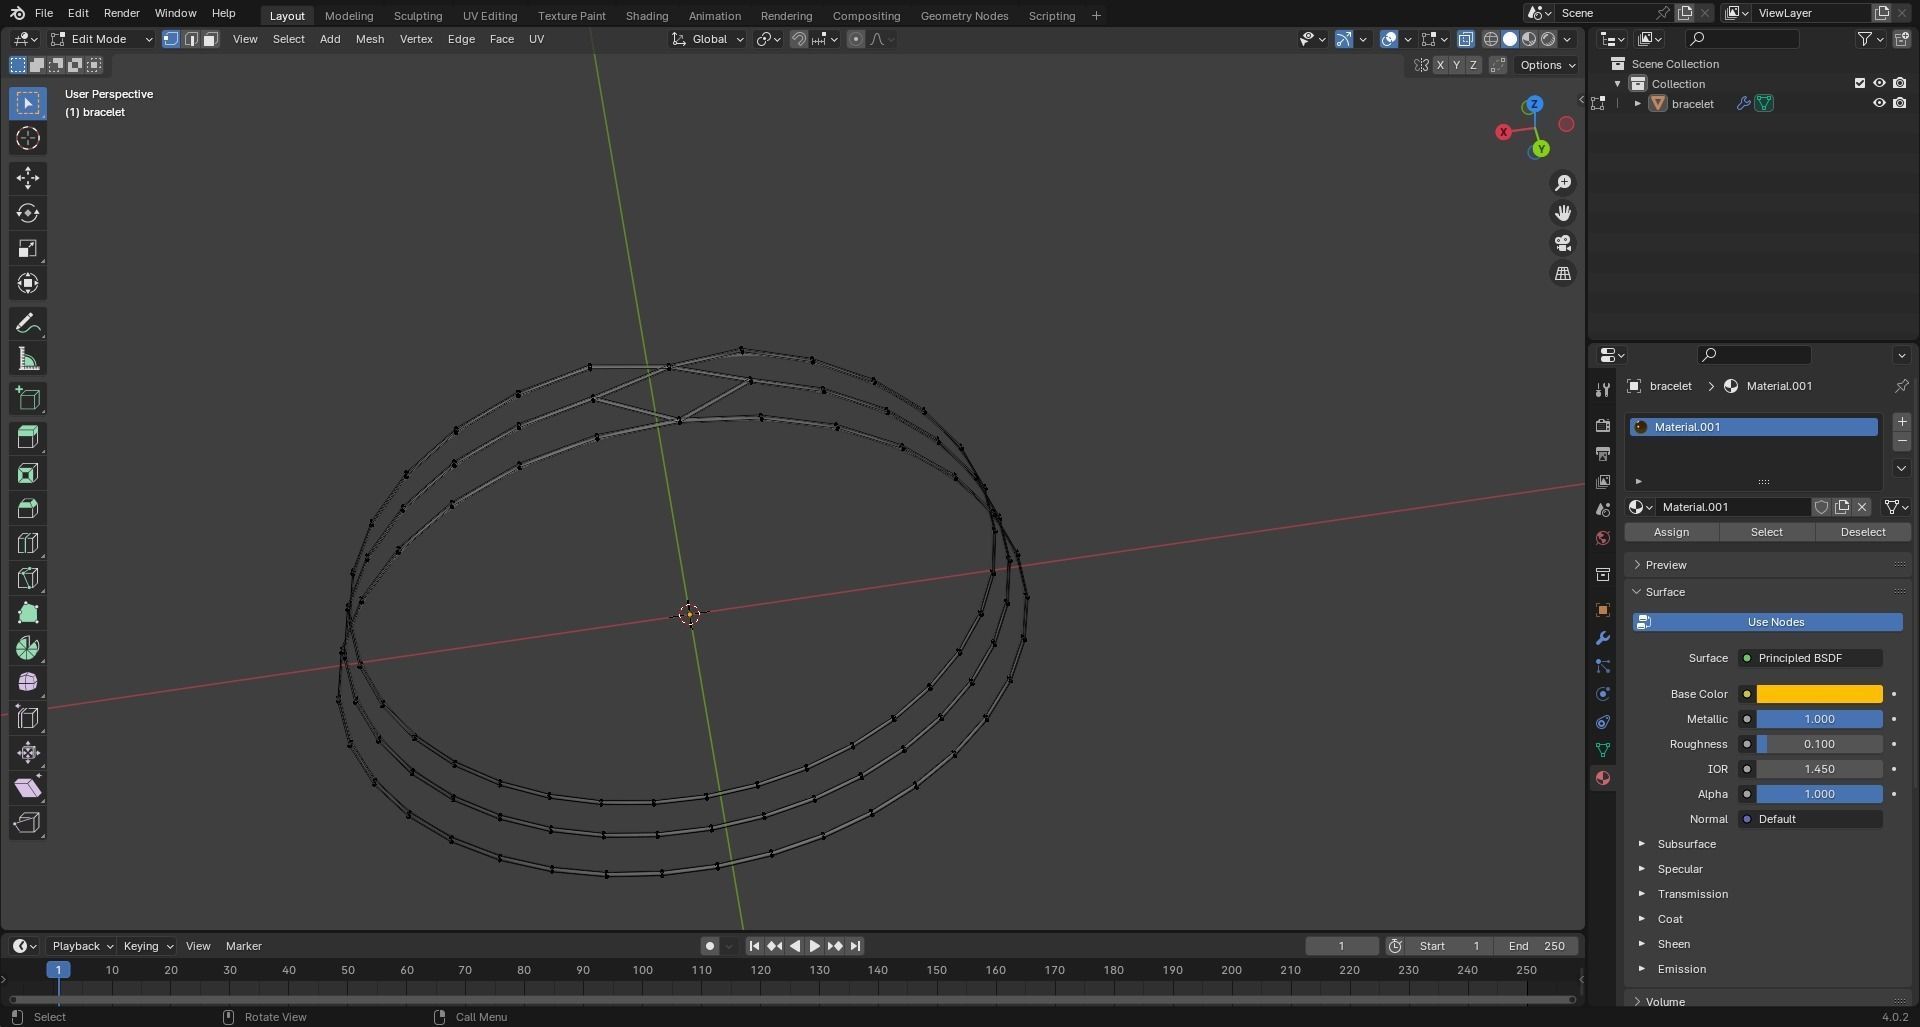Hide bracelet object in viewport via eye

click(1879, 103)
